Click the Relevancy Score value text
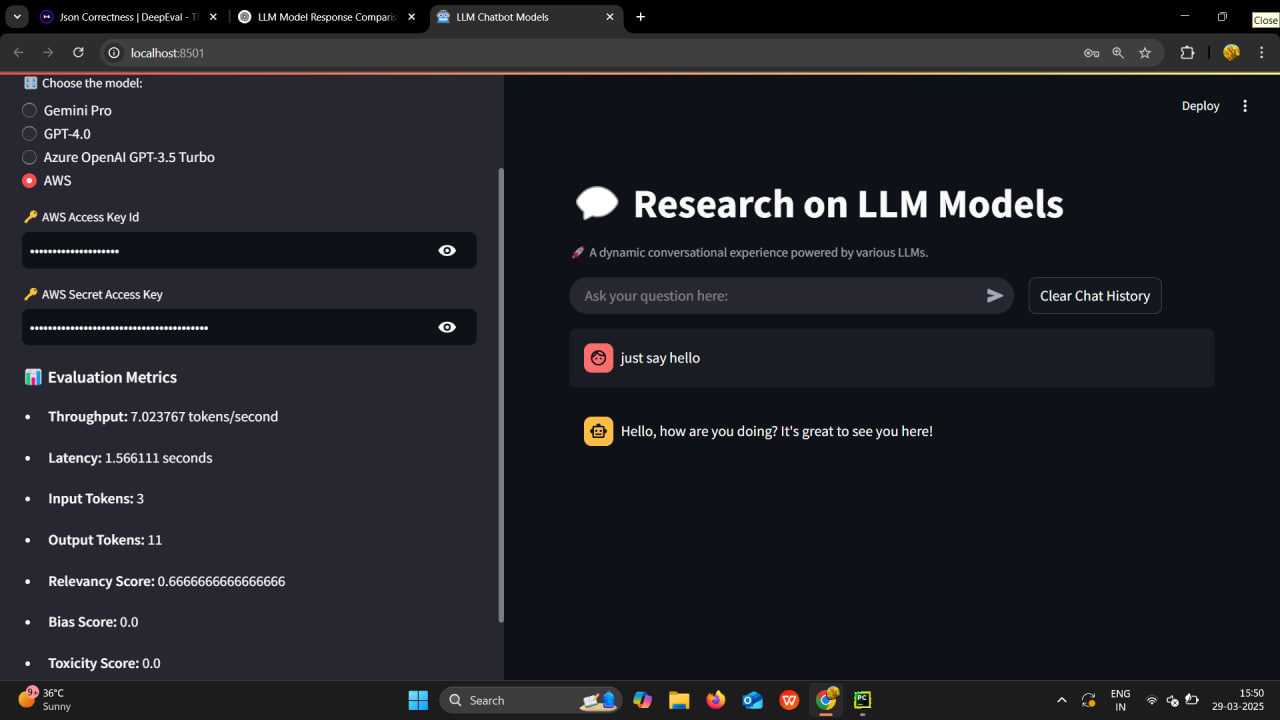 [x=221, y=581]
